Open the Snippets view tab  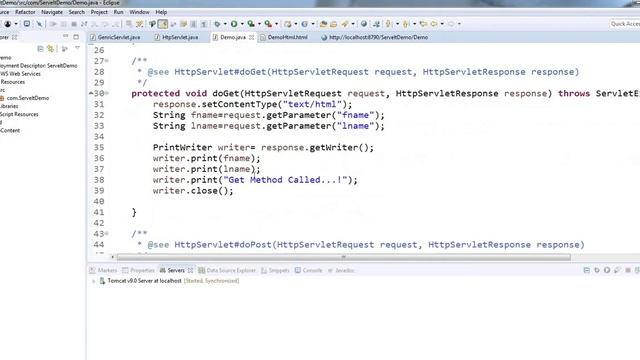point(275,270)
